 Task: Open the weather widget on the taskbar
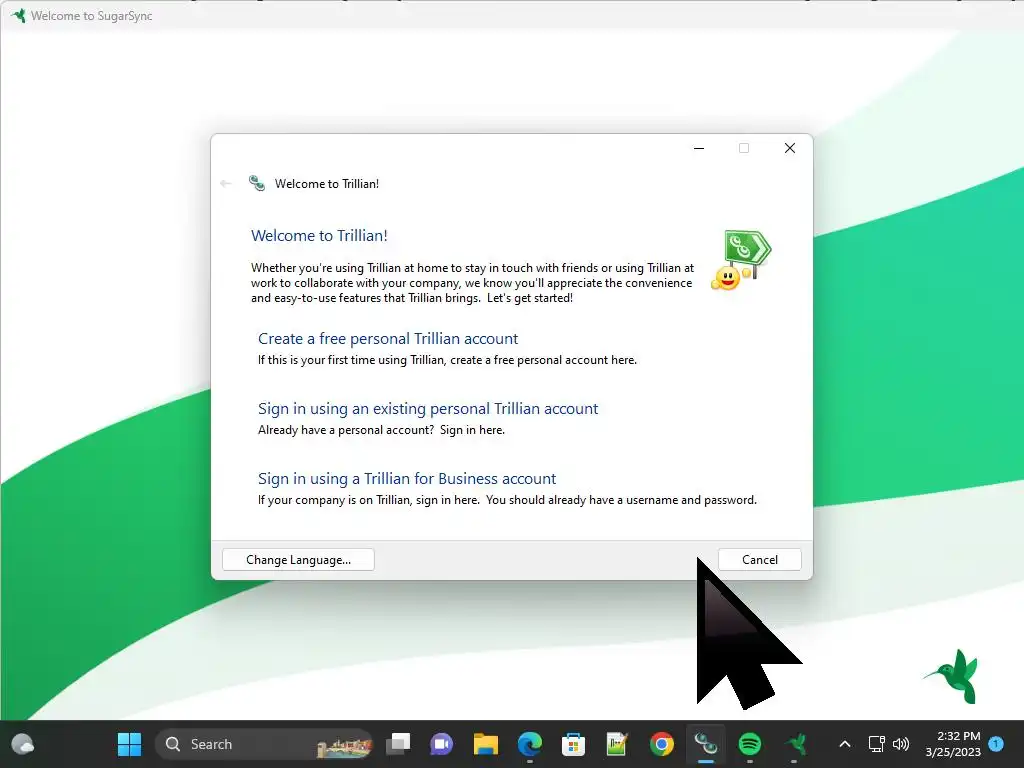[x=23, y=744]
